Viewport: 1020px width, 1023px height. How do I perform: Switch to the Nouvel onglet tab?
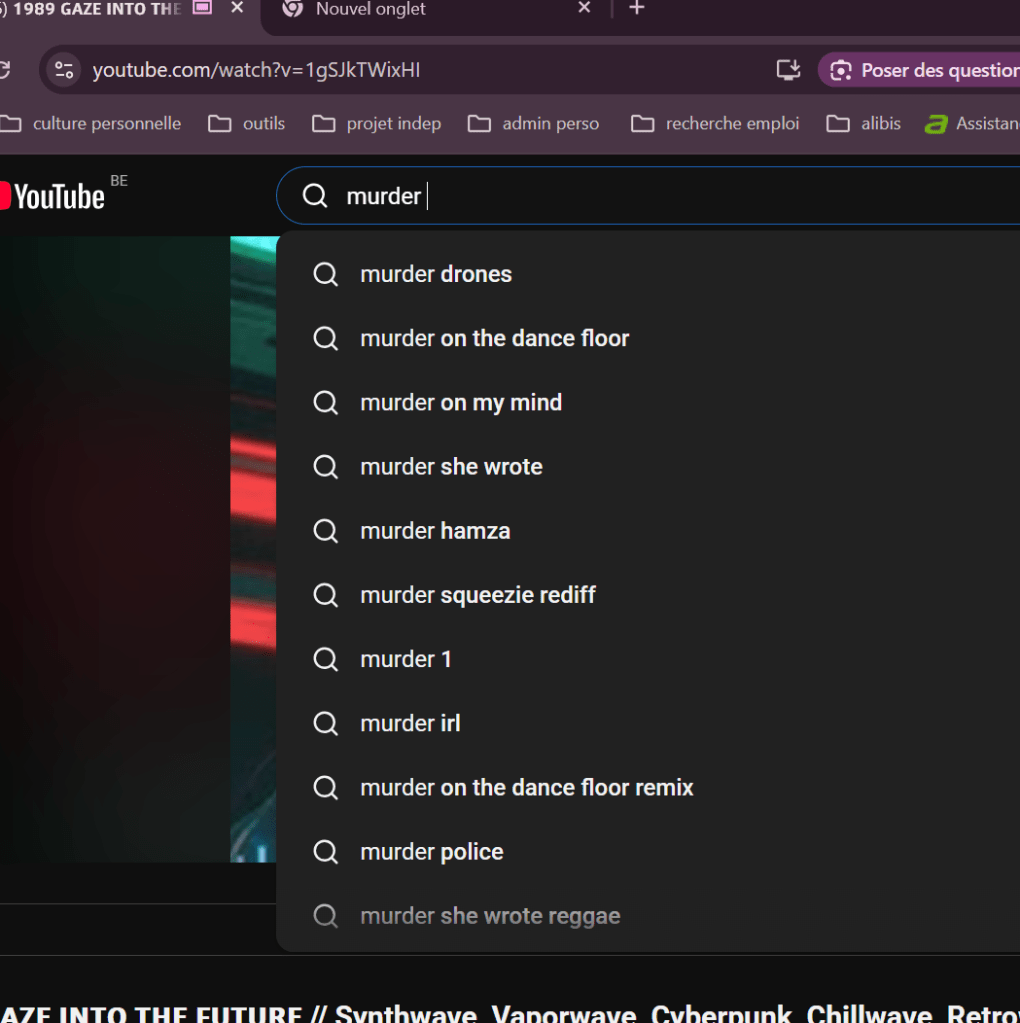420,10
